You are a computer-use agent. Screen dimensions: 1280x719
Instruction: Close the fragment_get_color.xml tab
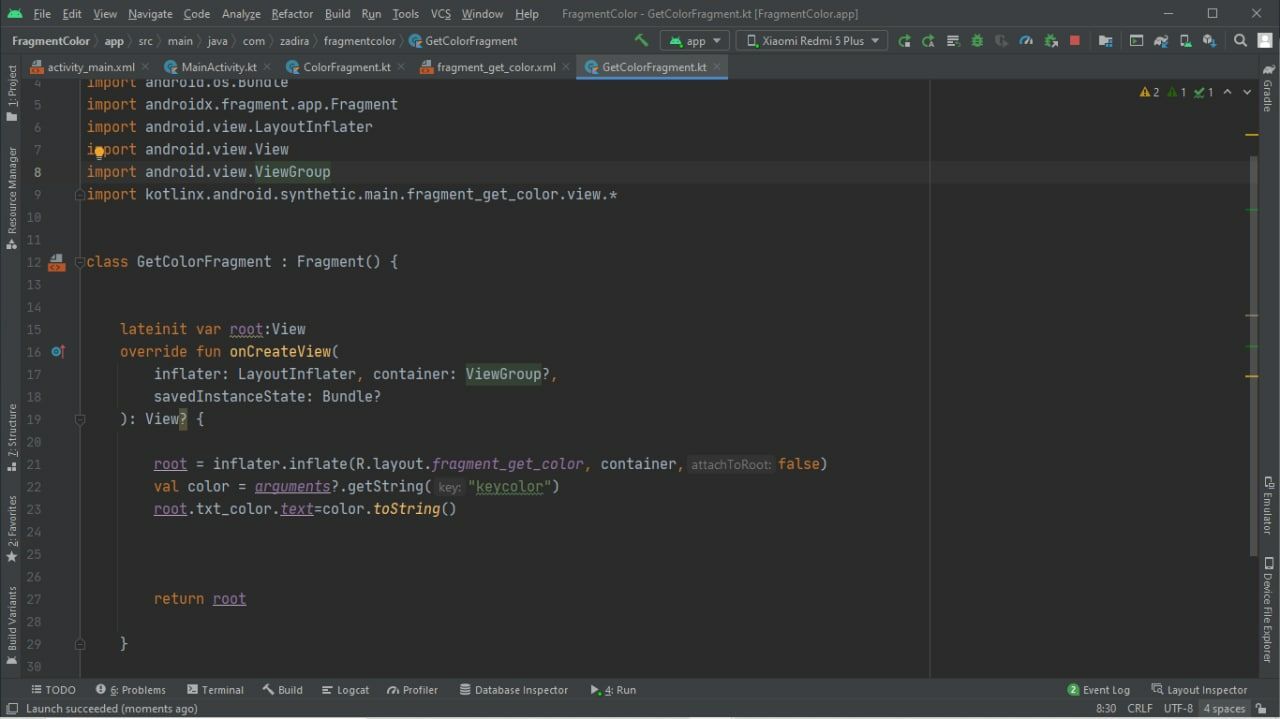pyautogui.click(x=565, y=67)
